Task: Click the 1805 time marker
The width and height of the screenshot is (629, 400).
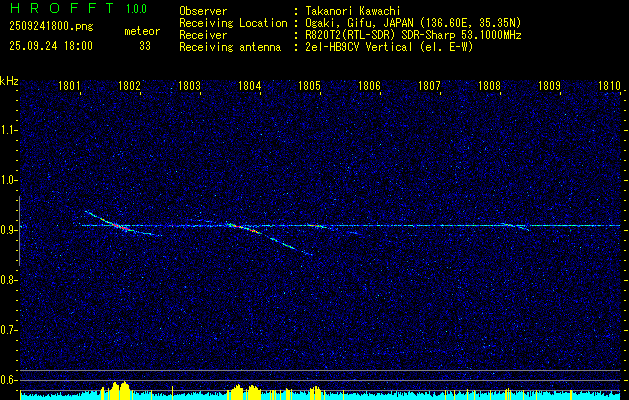Action: coord(309,86)
